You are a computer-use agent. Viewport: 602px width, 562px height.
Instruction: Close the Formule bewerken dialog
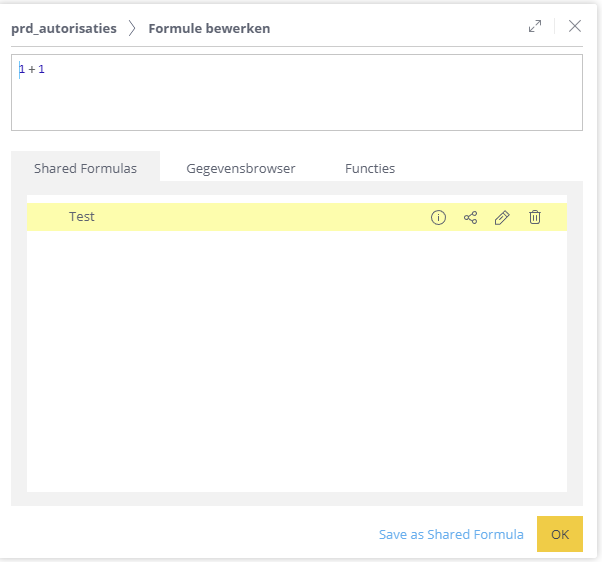[575, 27]
